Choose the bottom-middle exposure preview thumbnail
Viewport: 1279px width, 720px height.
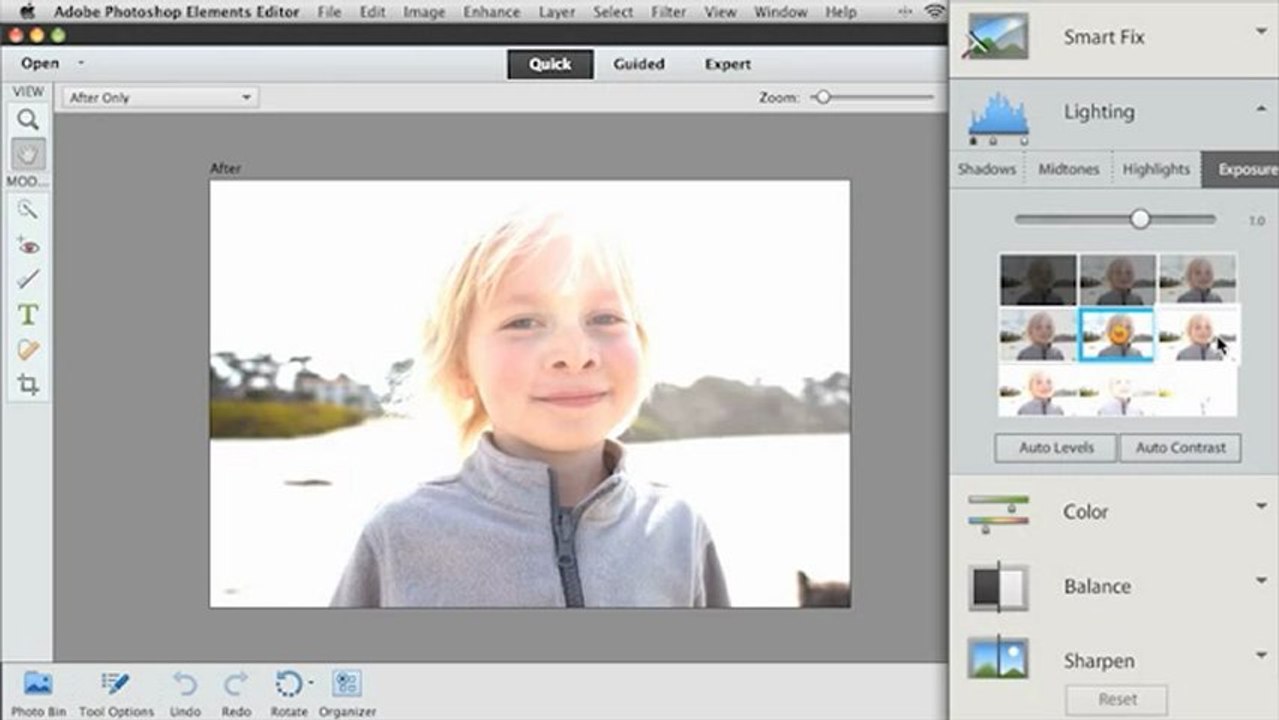tap(1118, 391)
